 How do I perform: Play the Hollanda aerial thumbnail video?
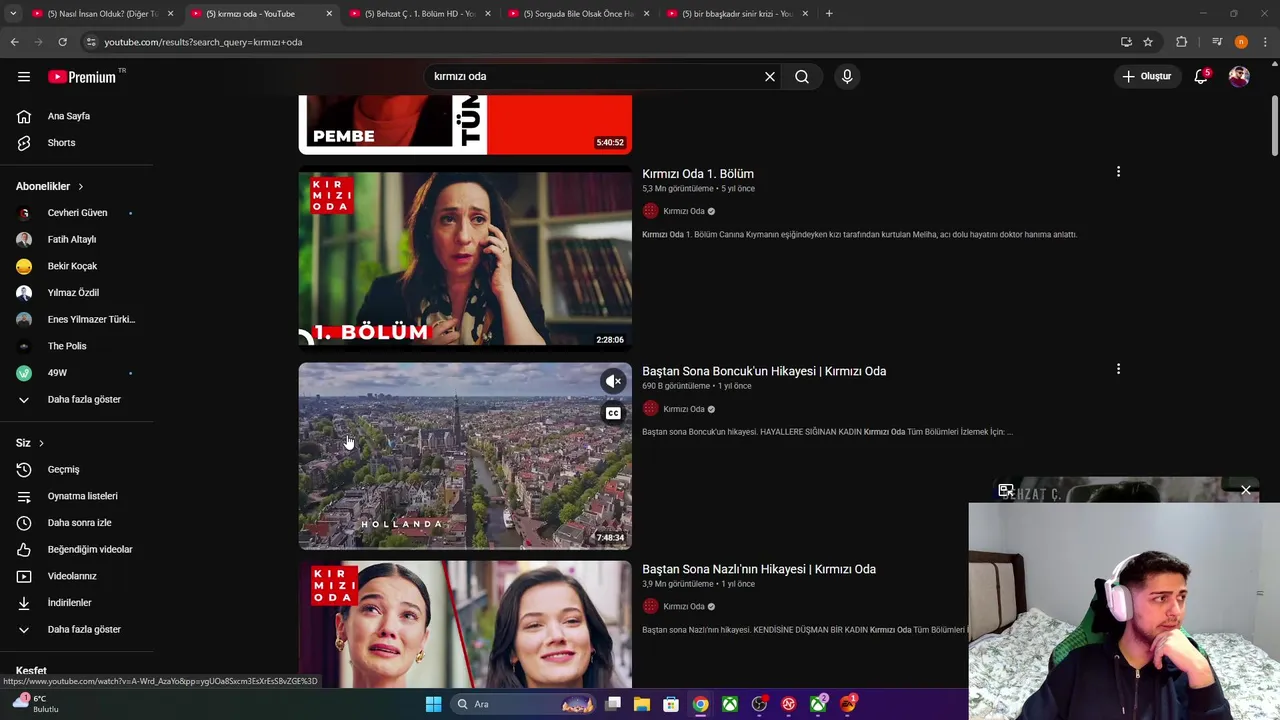click(x=465, y=456)
